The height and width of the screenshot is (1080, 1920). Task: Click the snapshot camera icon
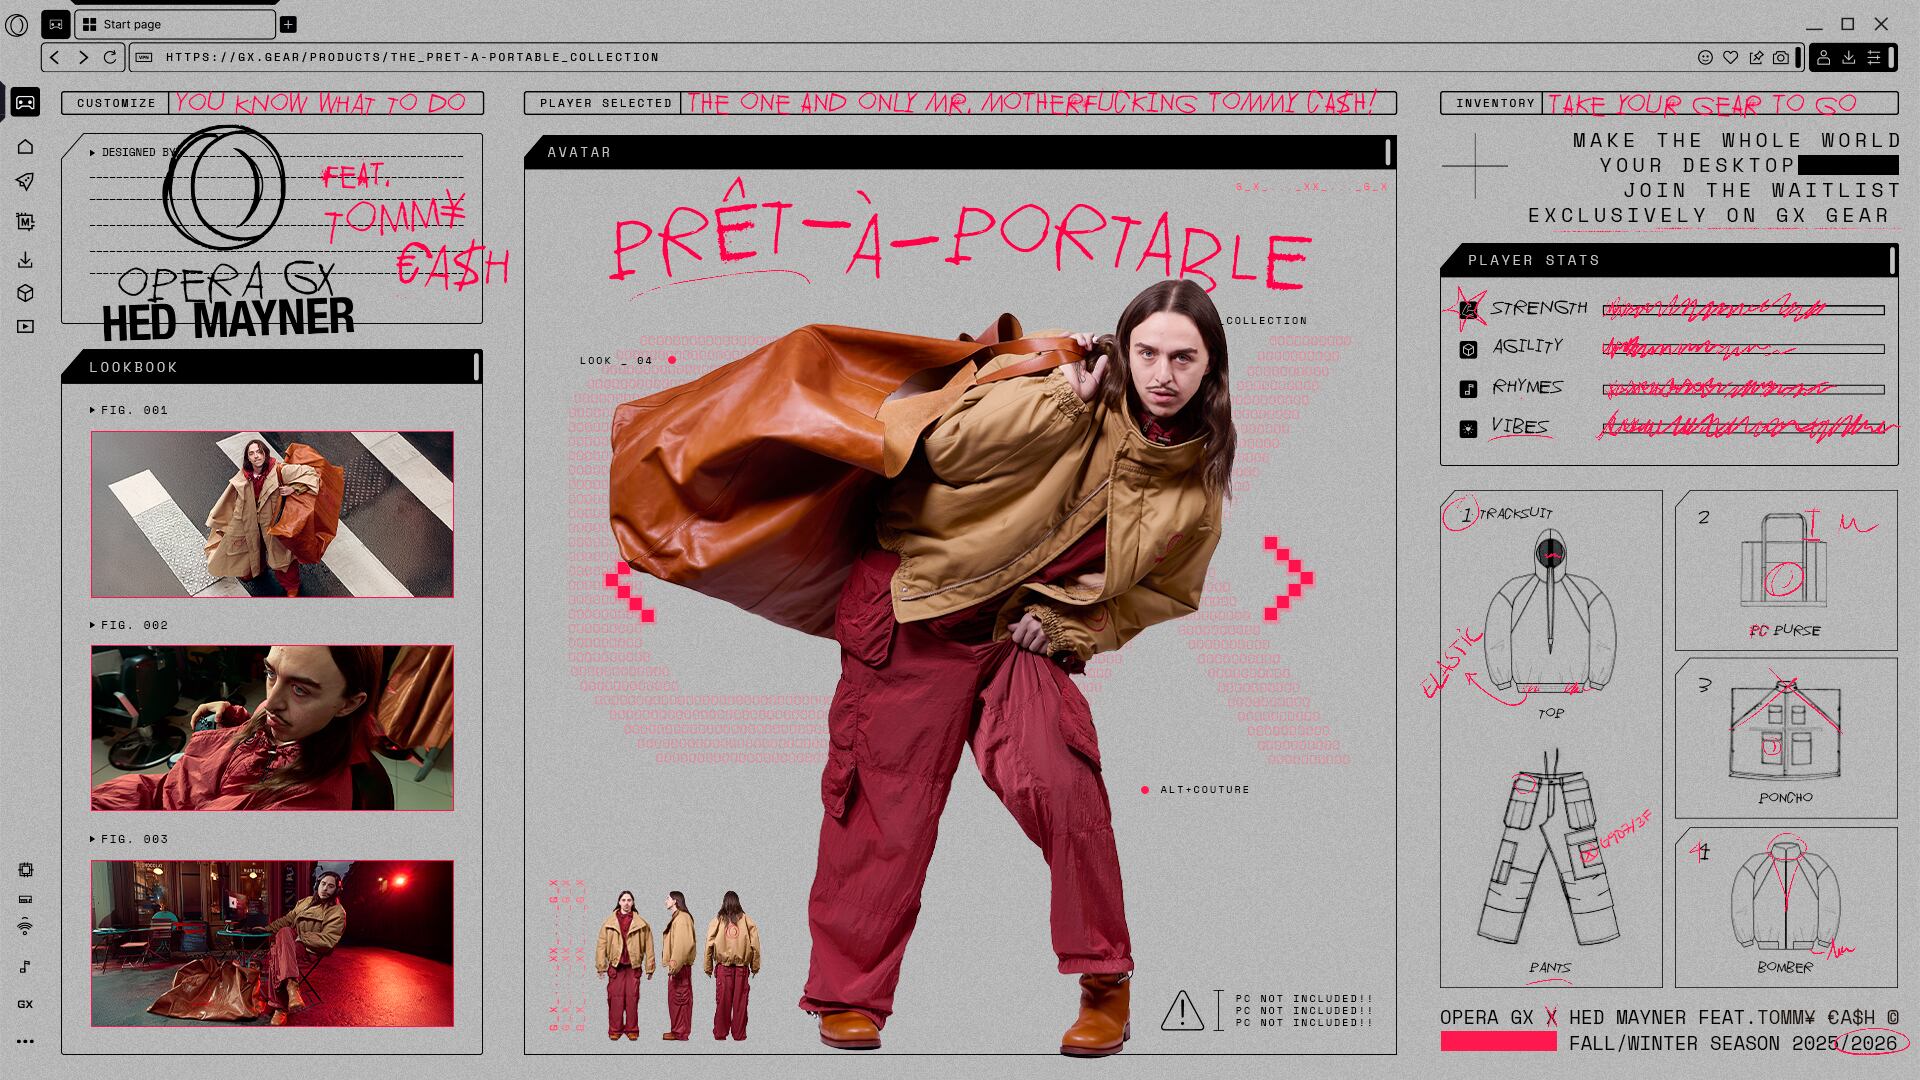[1781, 58]
